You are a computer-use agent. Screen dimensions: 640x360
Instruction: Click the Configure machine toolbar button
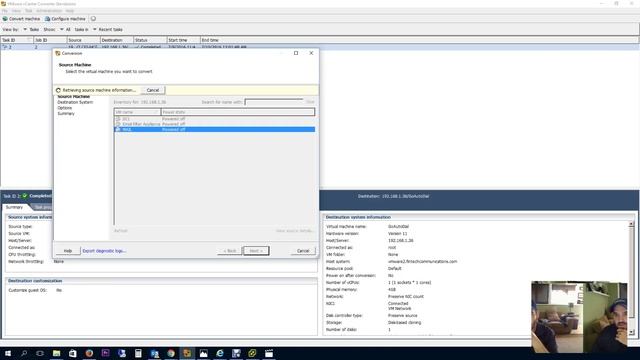point(65,19)
